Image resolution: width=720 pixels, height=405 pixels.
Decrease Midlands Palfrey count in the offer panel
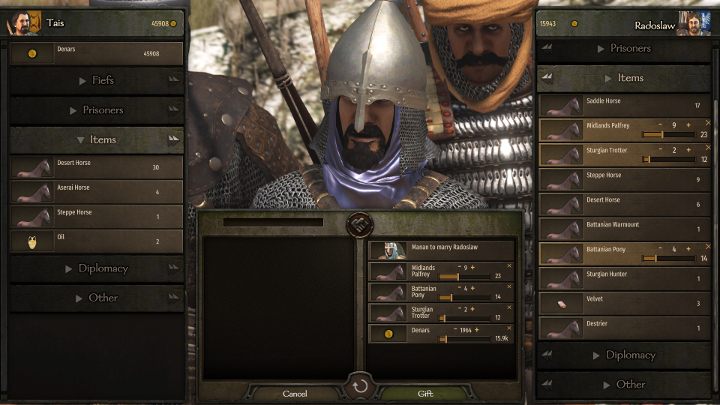coord(459,267)
